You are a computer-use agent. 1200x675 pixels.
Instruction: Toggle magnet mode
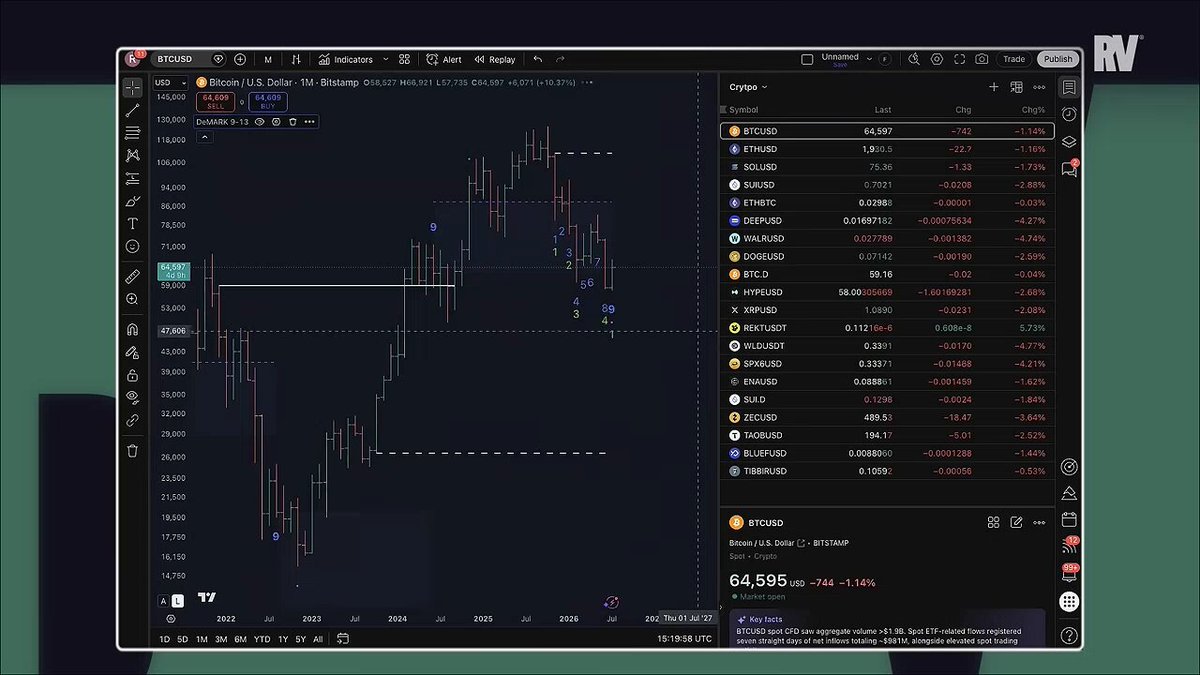tap(132, 329)
